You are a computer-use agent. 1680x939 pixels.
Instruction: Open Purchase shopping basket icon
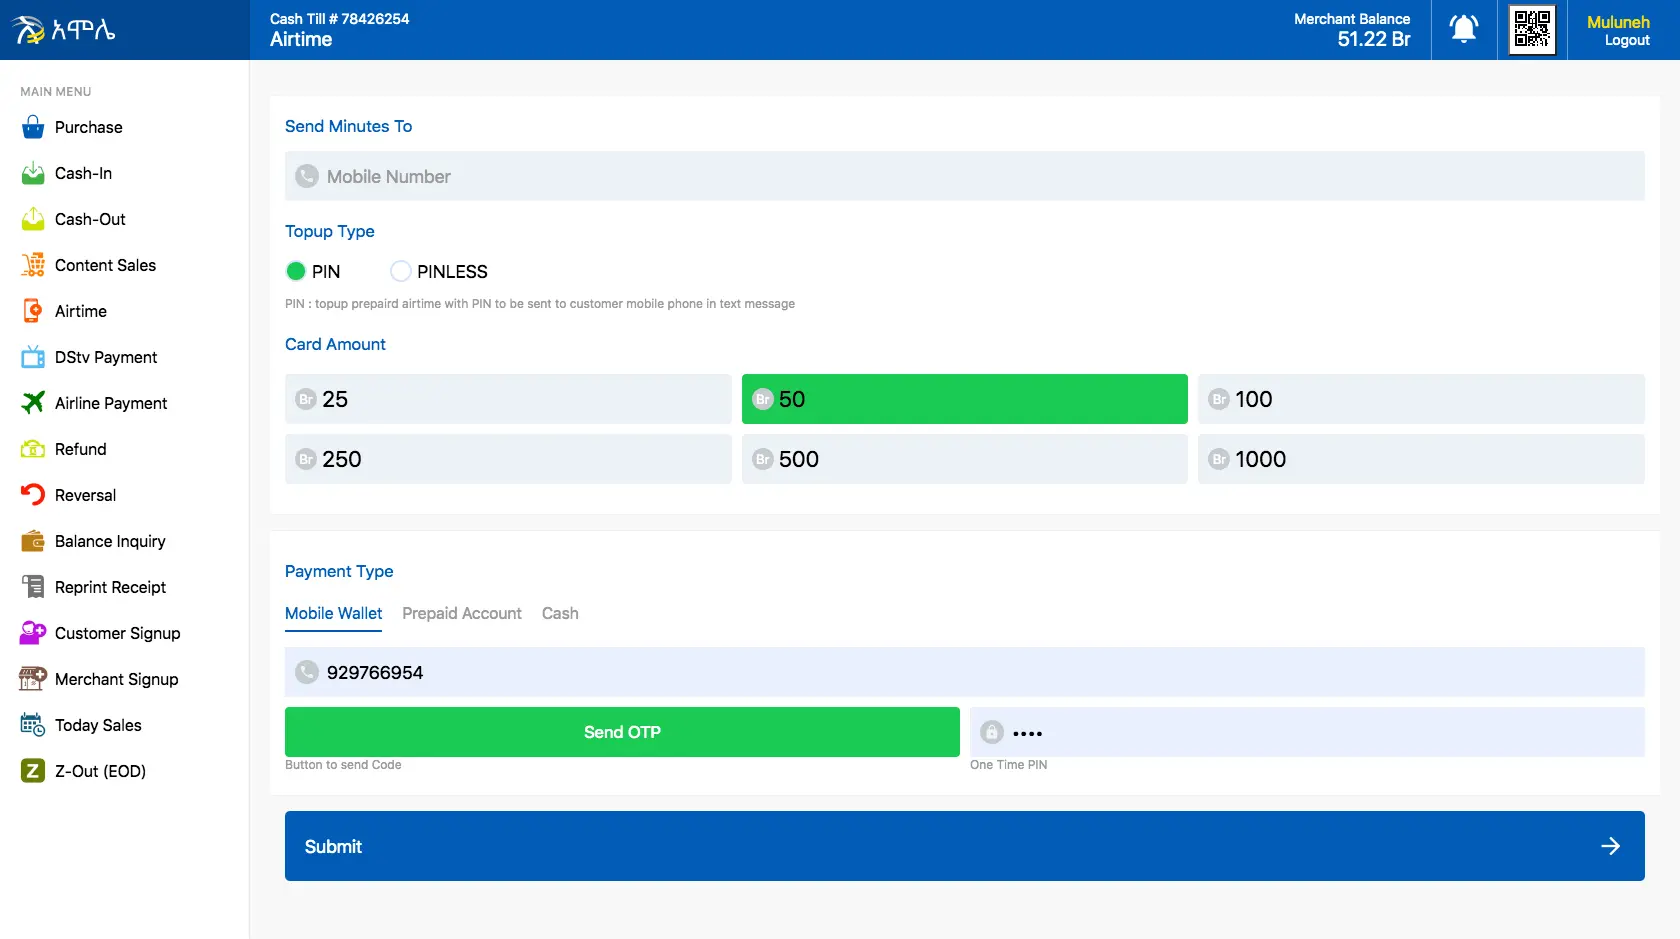tap(33, 127)
